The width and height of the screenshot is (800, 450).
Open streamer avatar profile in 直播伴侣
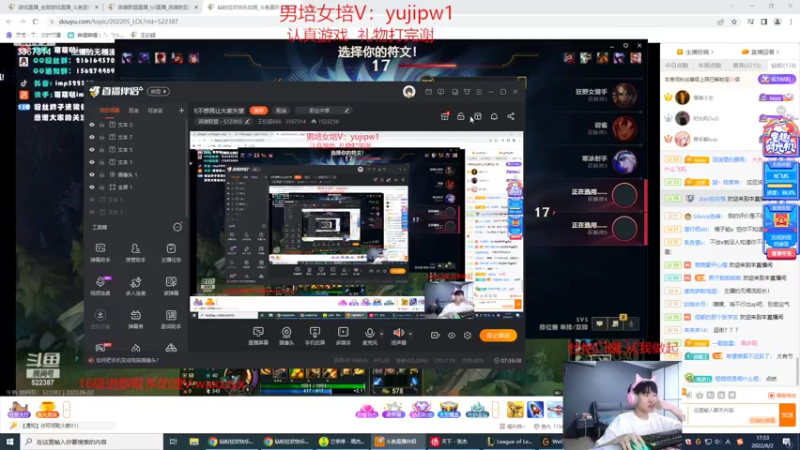pos(409,92)
